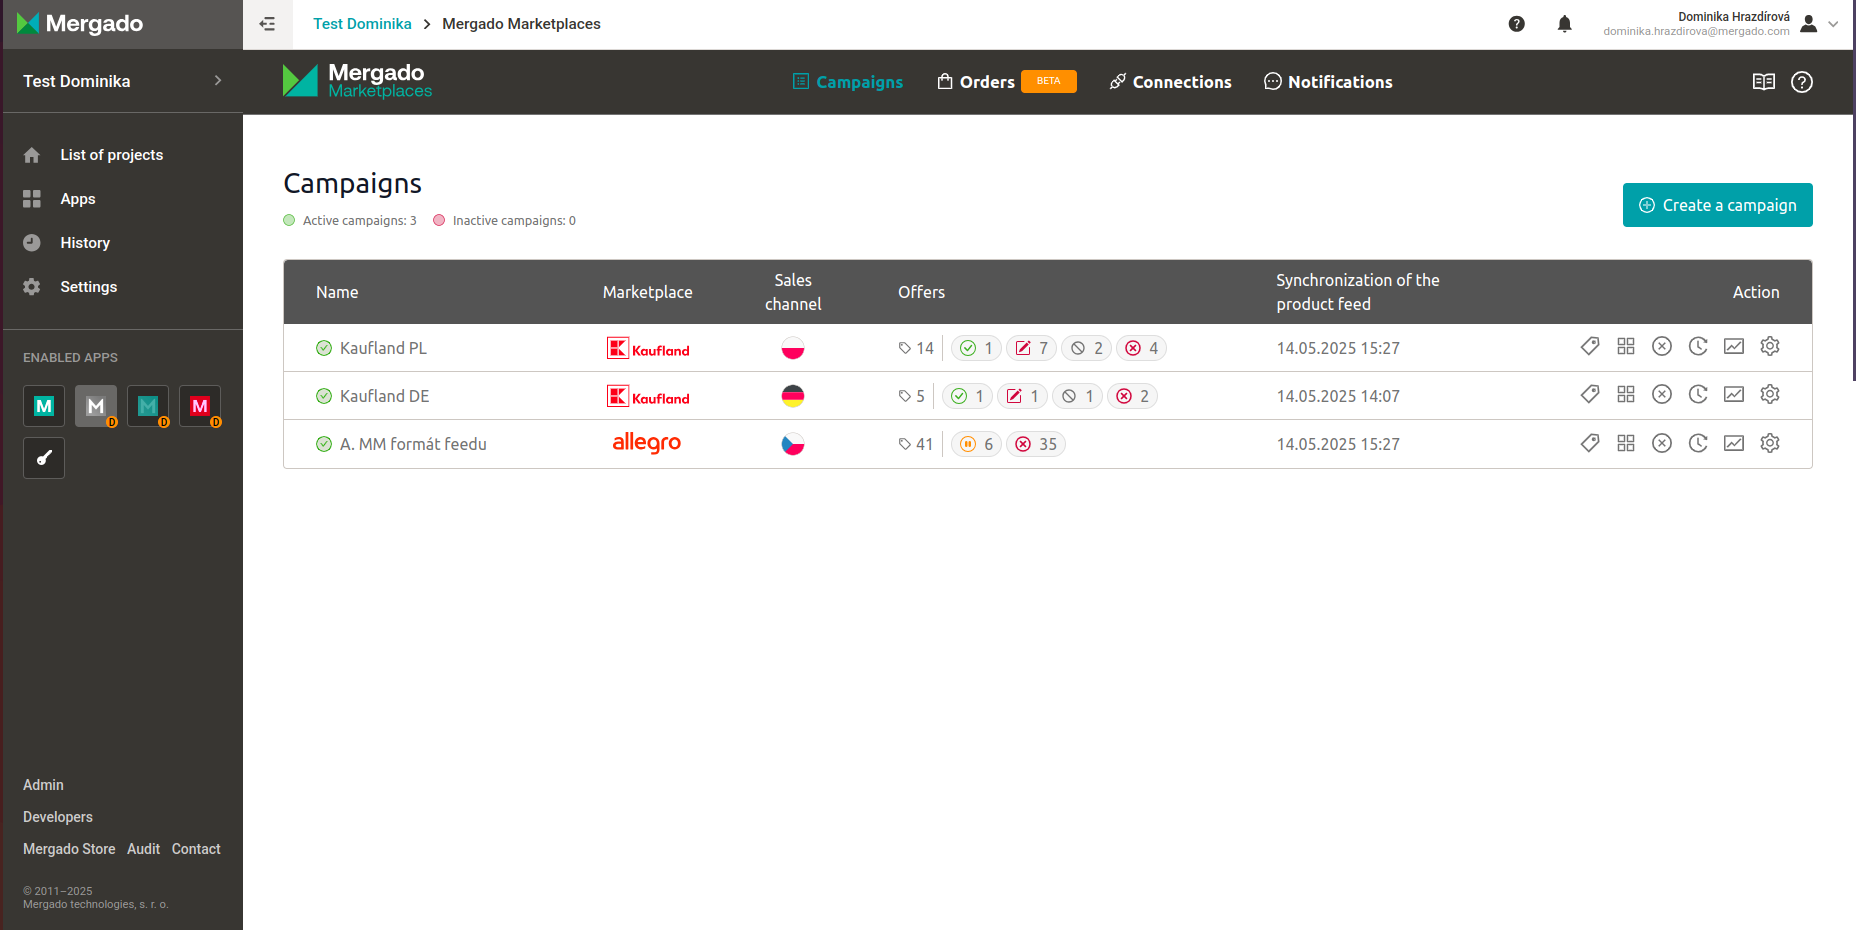Open History in the left sidebar
The height and width of the screenshot is (930, 1856).
point(84,243)
